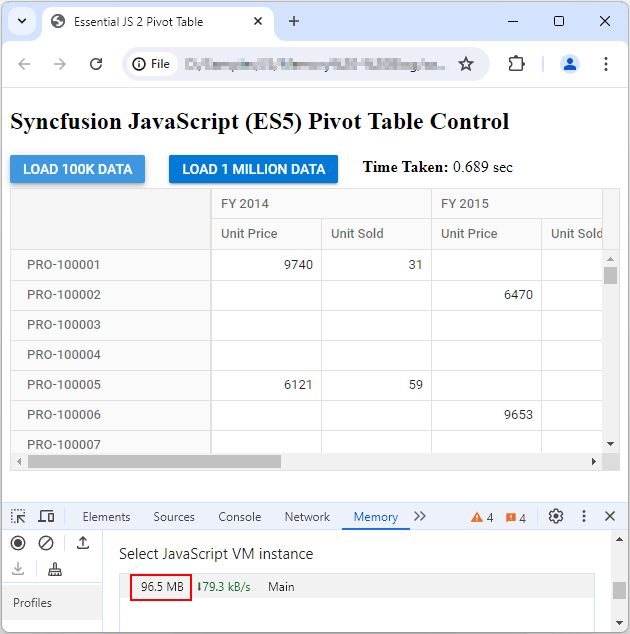Open the Extensions puzzle icon
The width and height of the screenshot is (630, 634).
[x=516, y=64]
